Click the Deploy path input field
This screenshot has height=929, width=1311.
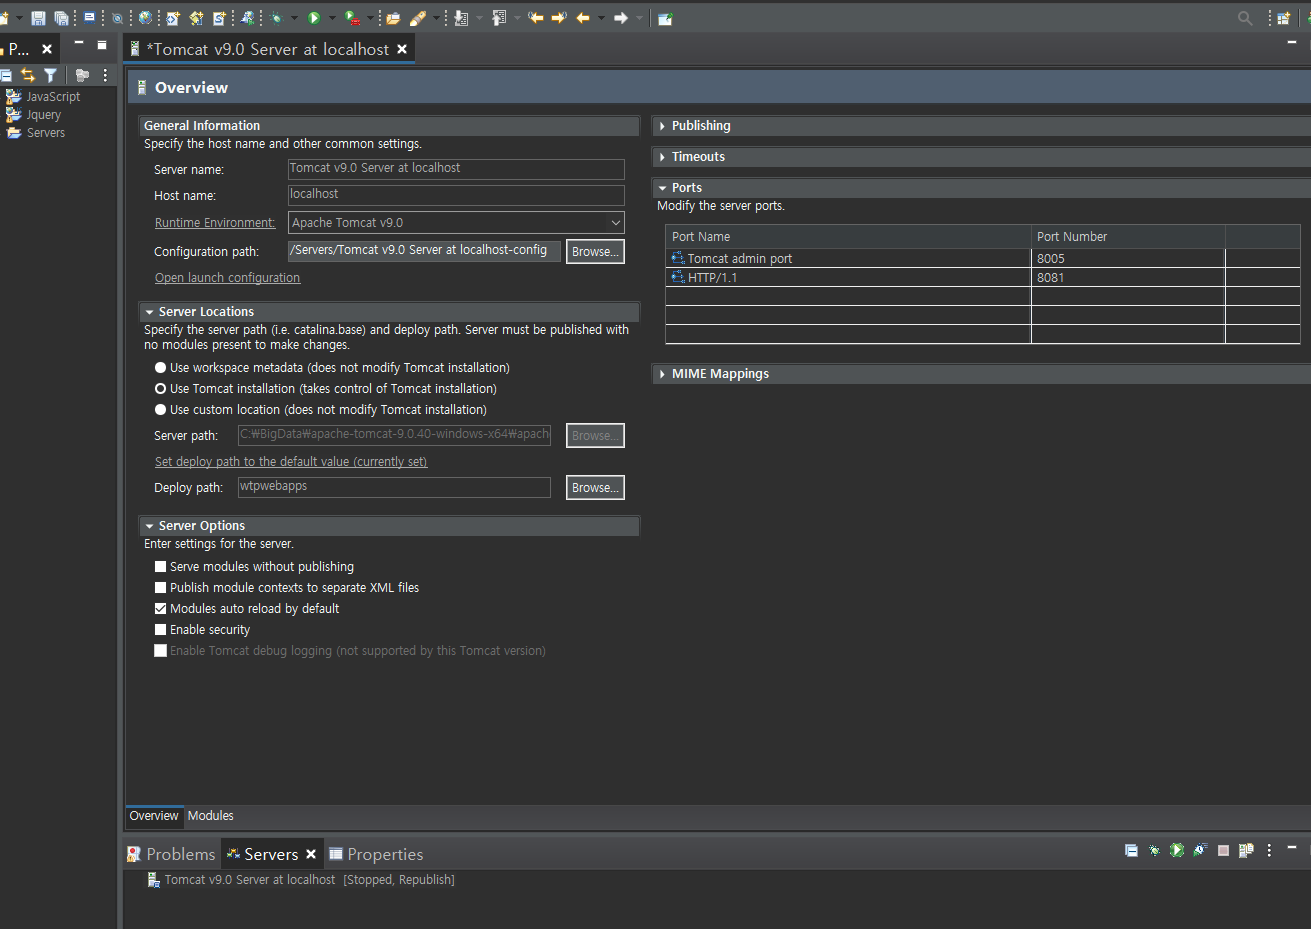pyautogui.click(x=394, y=487)
